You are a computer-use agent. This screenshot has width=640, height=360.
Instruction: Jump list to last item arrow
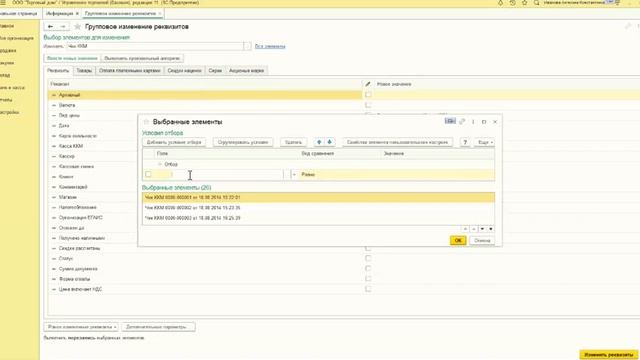491,229
